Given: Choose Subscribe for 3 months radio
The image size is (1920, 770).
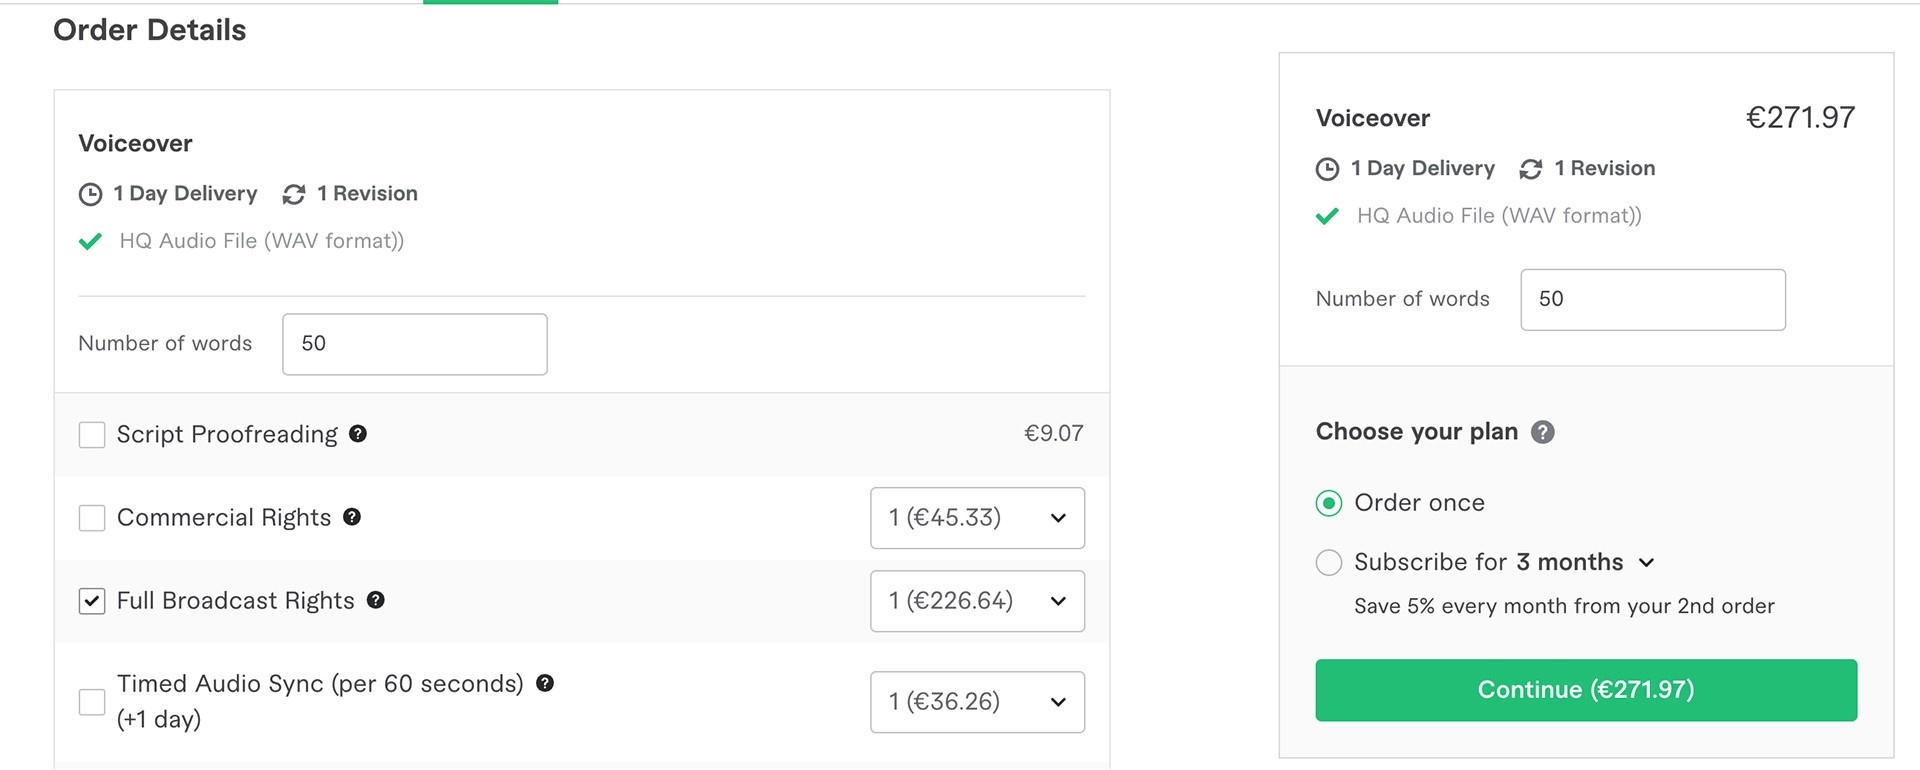Looking at the screenshot, I should click(x=1329, y=563).
